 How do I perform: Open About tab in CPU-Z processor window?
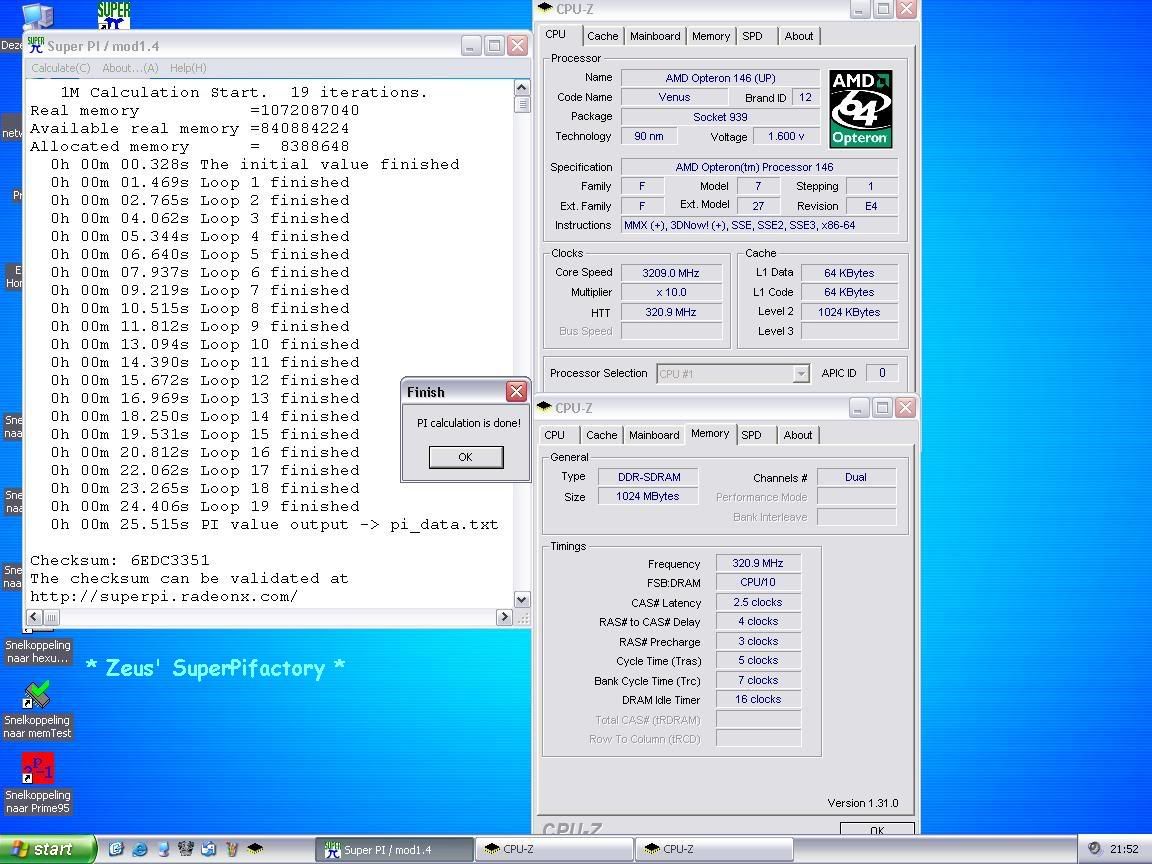pos(799,36)
